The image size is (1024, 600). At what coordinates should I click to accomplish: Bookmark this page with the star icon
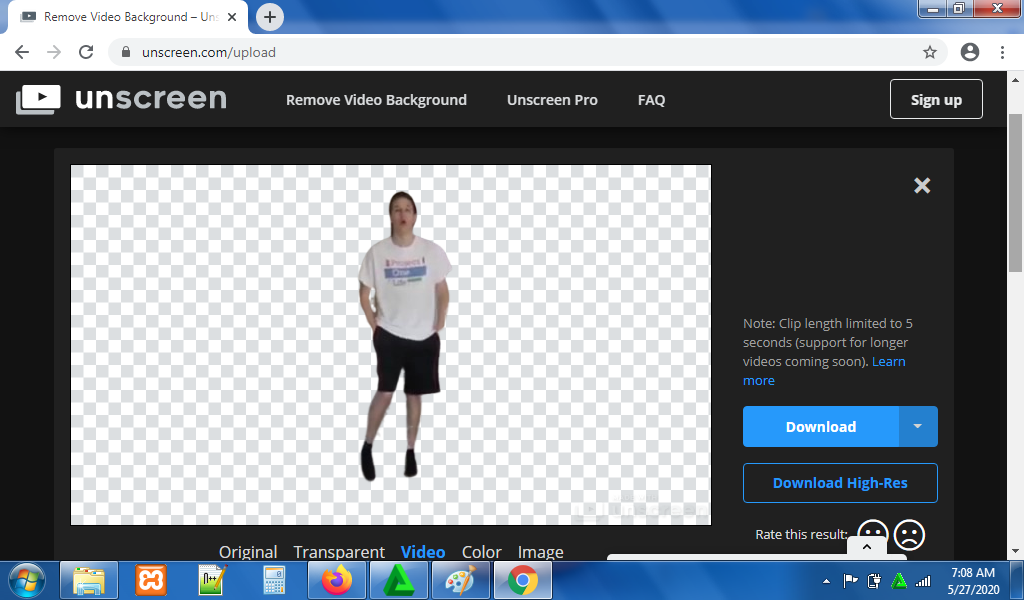click(930, 52)
